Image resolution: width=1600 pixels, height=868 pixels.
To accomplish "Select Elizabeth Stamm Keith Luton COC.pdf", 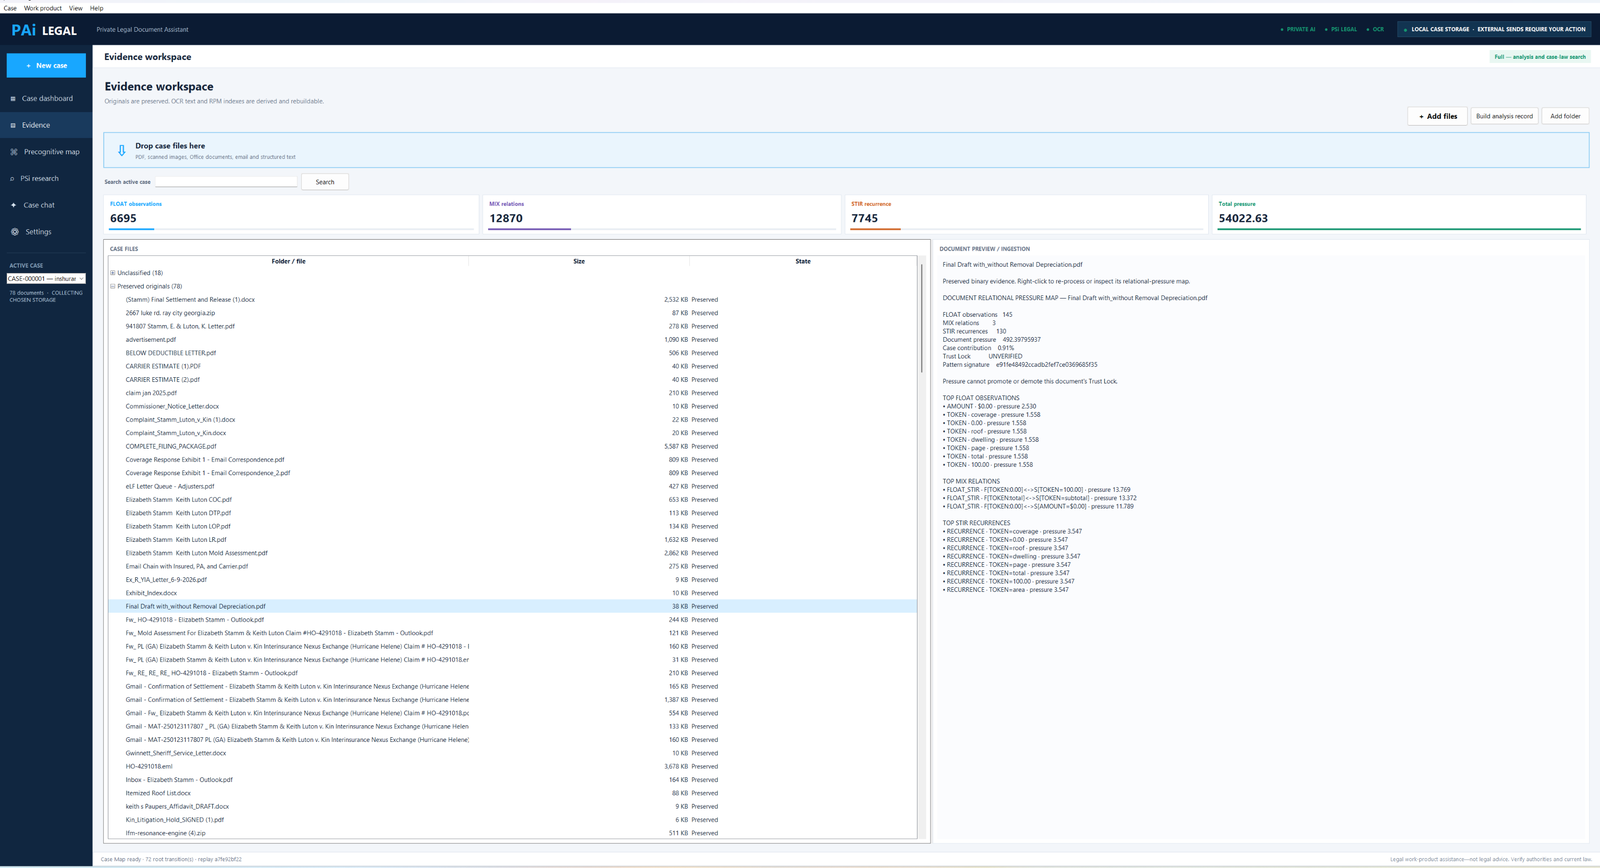I will (512, 499).
